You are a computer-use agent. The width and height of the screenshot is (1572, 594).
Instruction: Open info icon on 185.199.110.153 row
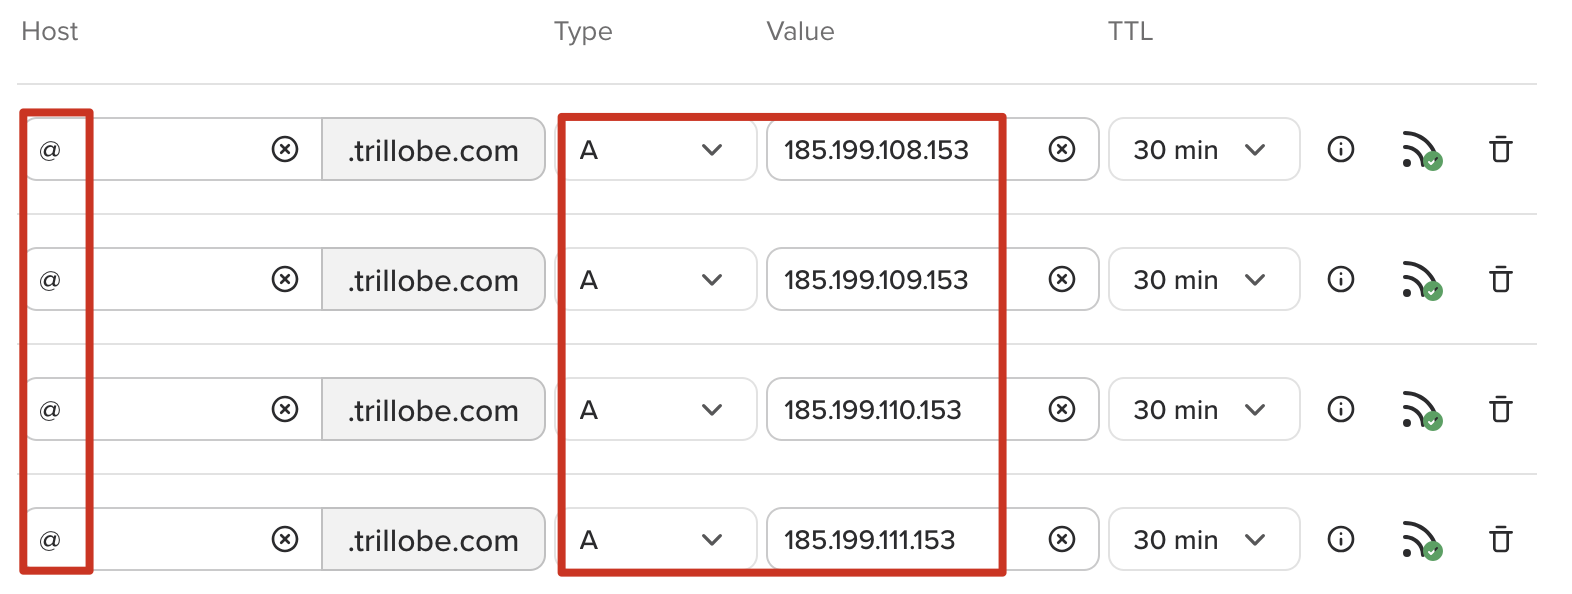point(1340,410)
